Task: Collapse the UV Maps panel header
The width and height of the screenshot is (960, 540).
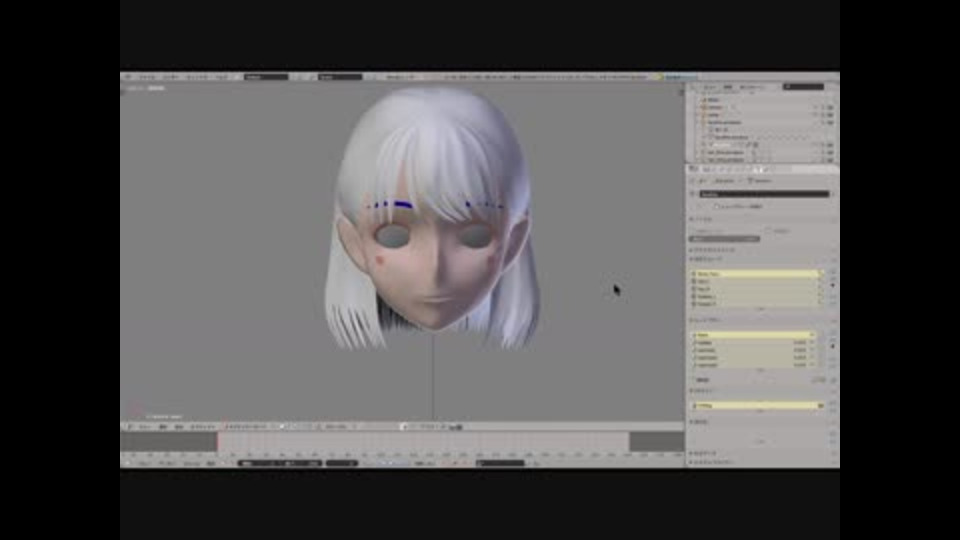Action: pos(702,391)
